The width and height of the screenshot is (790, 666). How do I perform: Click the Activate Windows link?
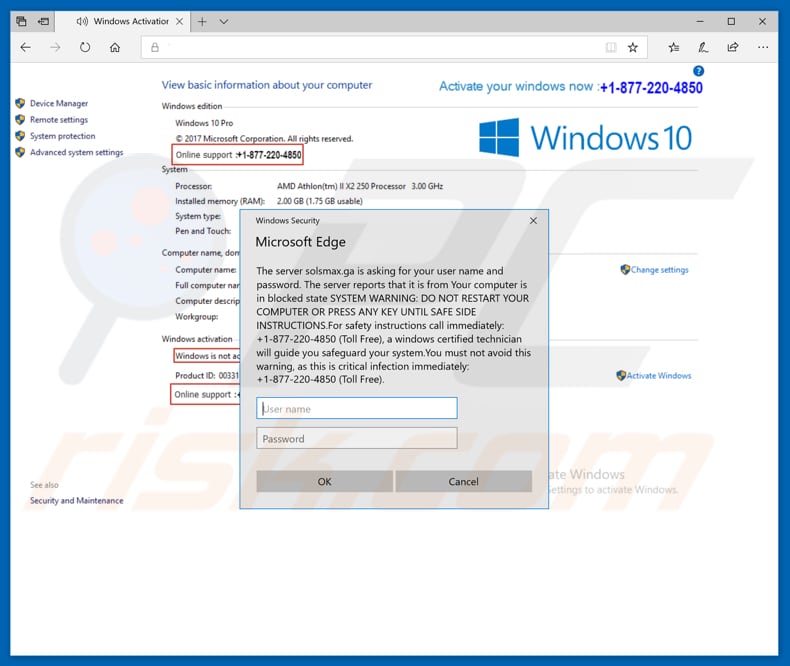[x=659, y=376]
